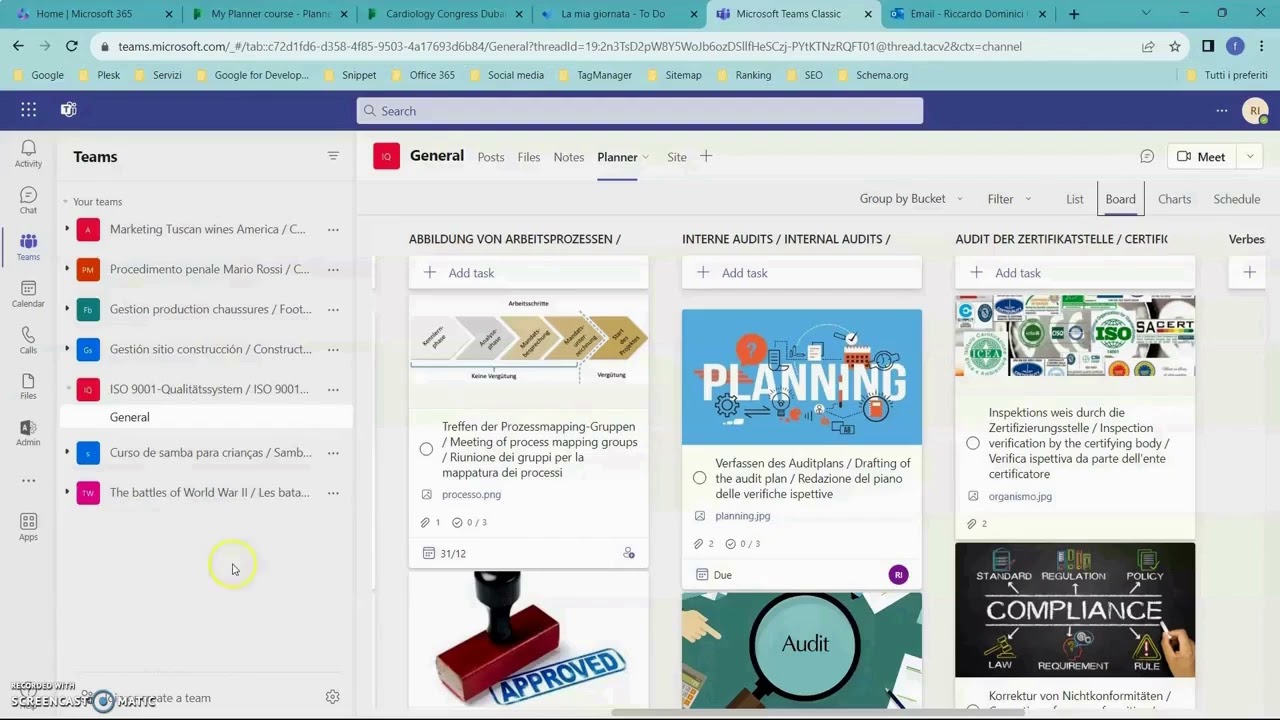Open the Site tab
This screenshot has height=720, width=1280.
[677, 157]
